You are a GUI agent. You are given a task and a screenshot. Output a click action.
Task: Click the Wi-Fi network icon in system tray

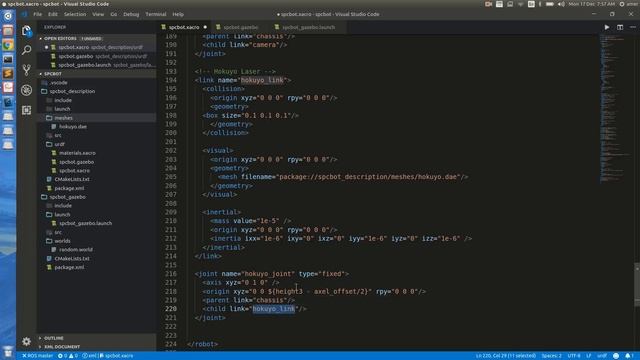point(520,4)
